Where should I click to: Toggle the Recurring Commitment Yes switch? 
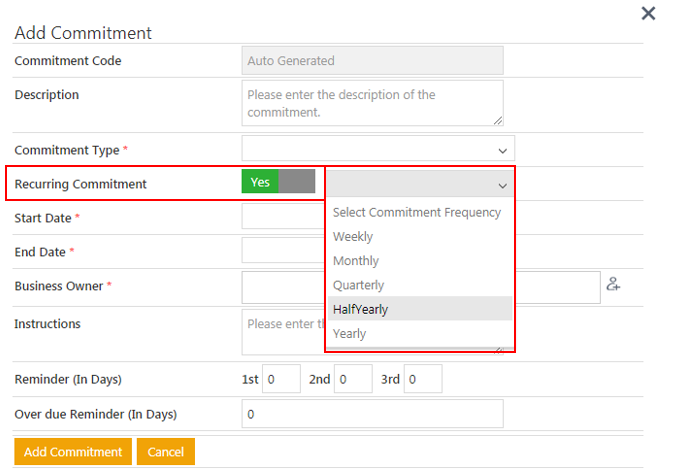point(278,182)
